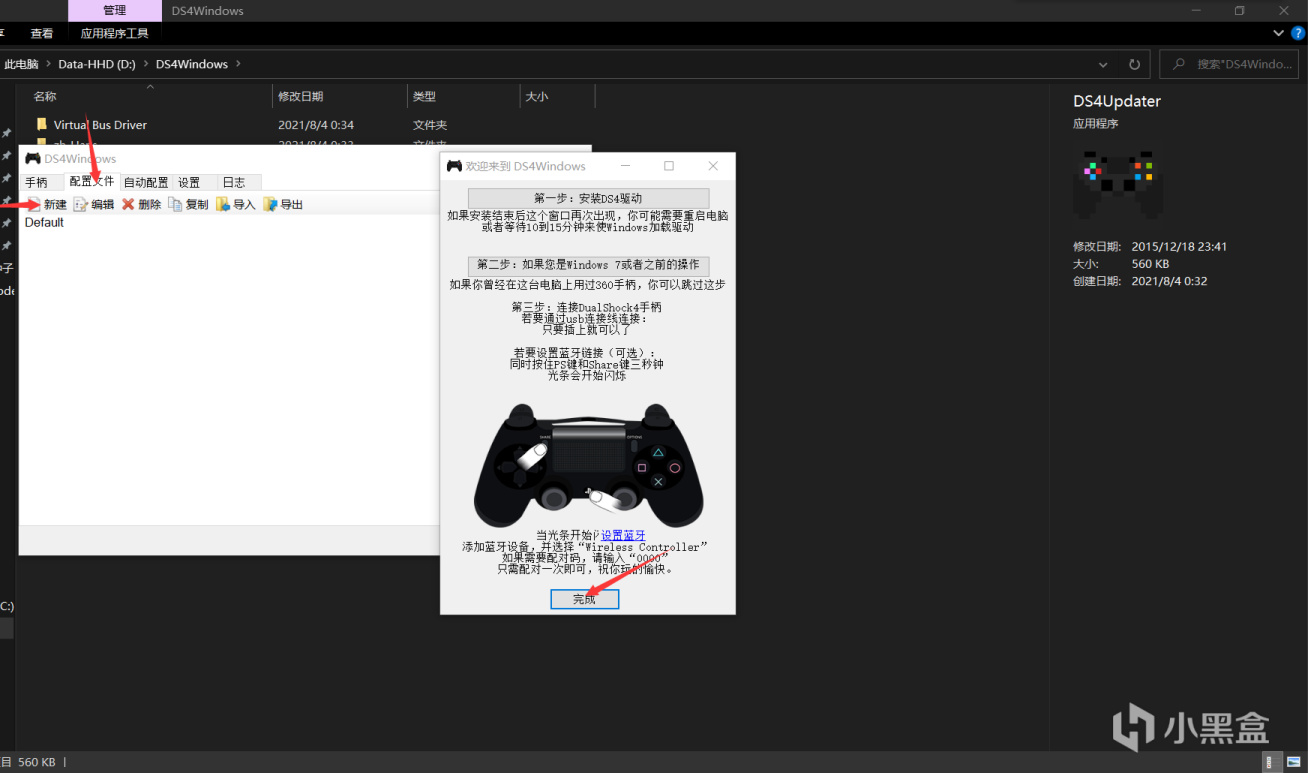Click the magnifier icon in the search box
Image resolution: width=1308 pixels, height=773 pixels.
point(1180,64)
